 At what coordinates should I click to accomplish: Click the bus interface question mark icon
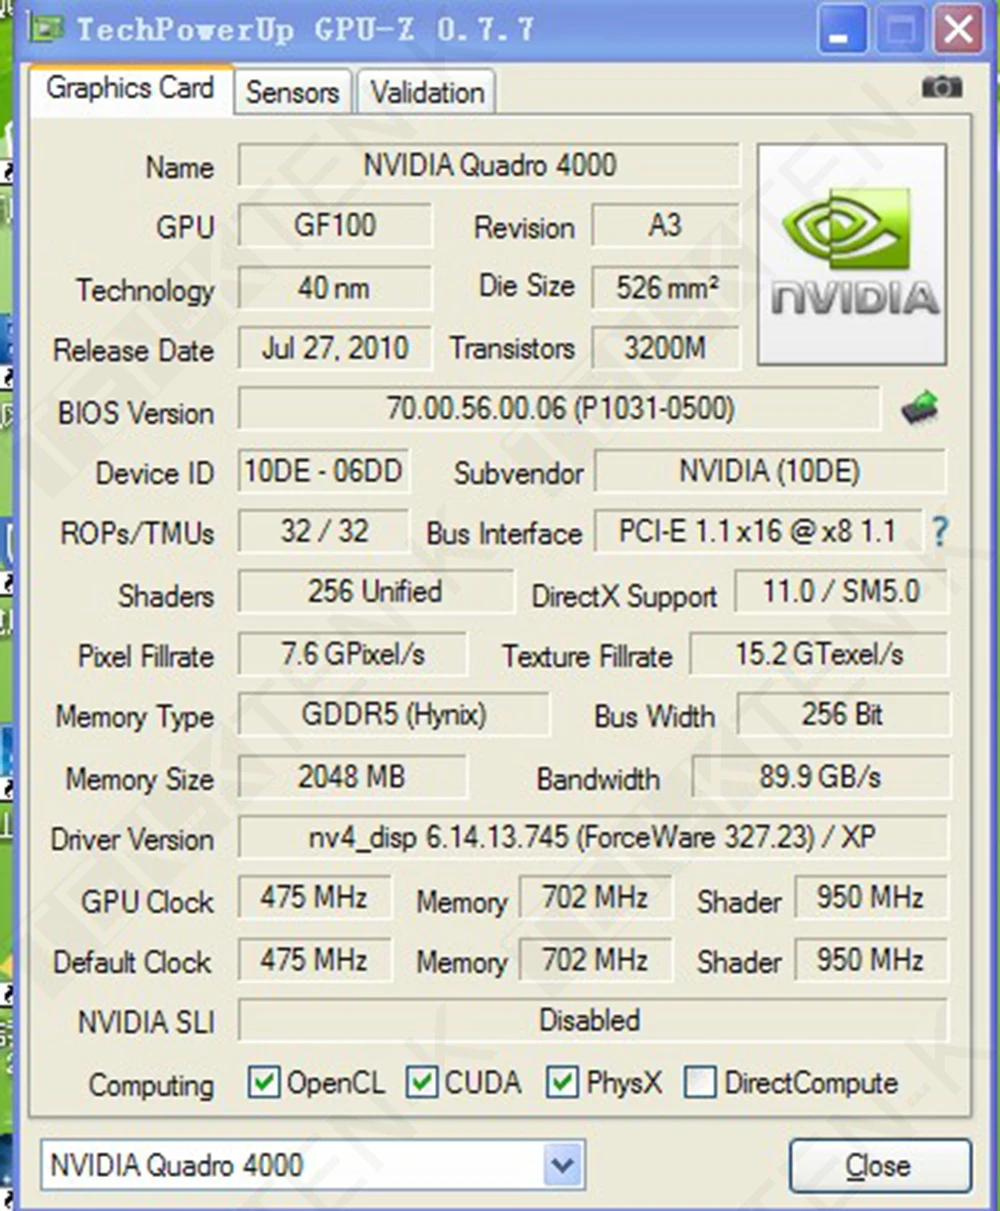(939, 531)
